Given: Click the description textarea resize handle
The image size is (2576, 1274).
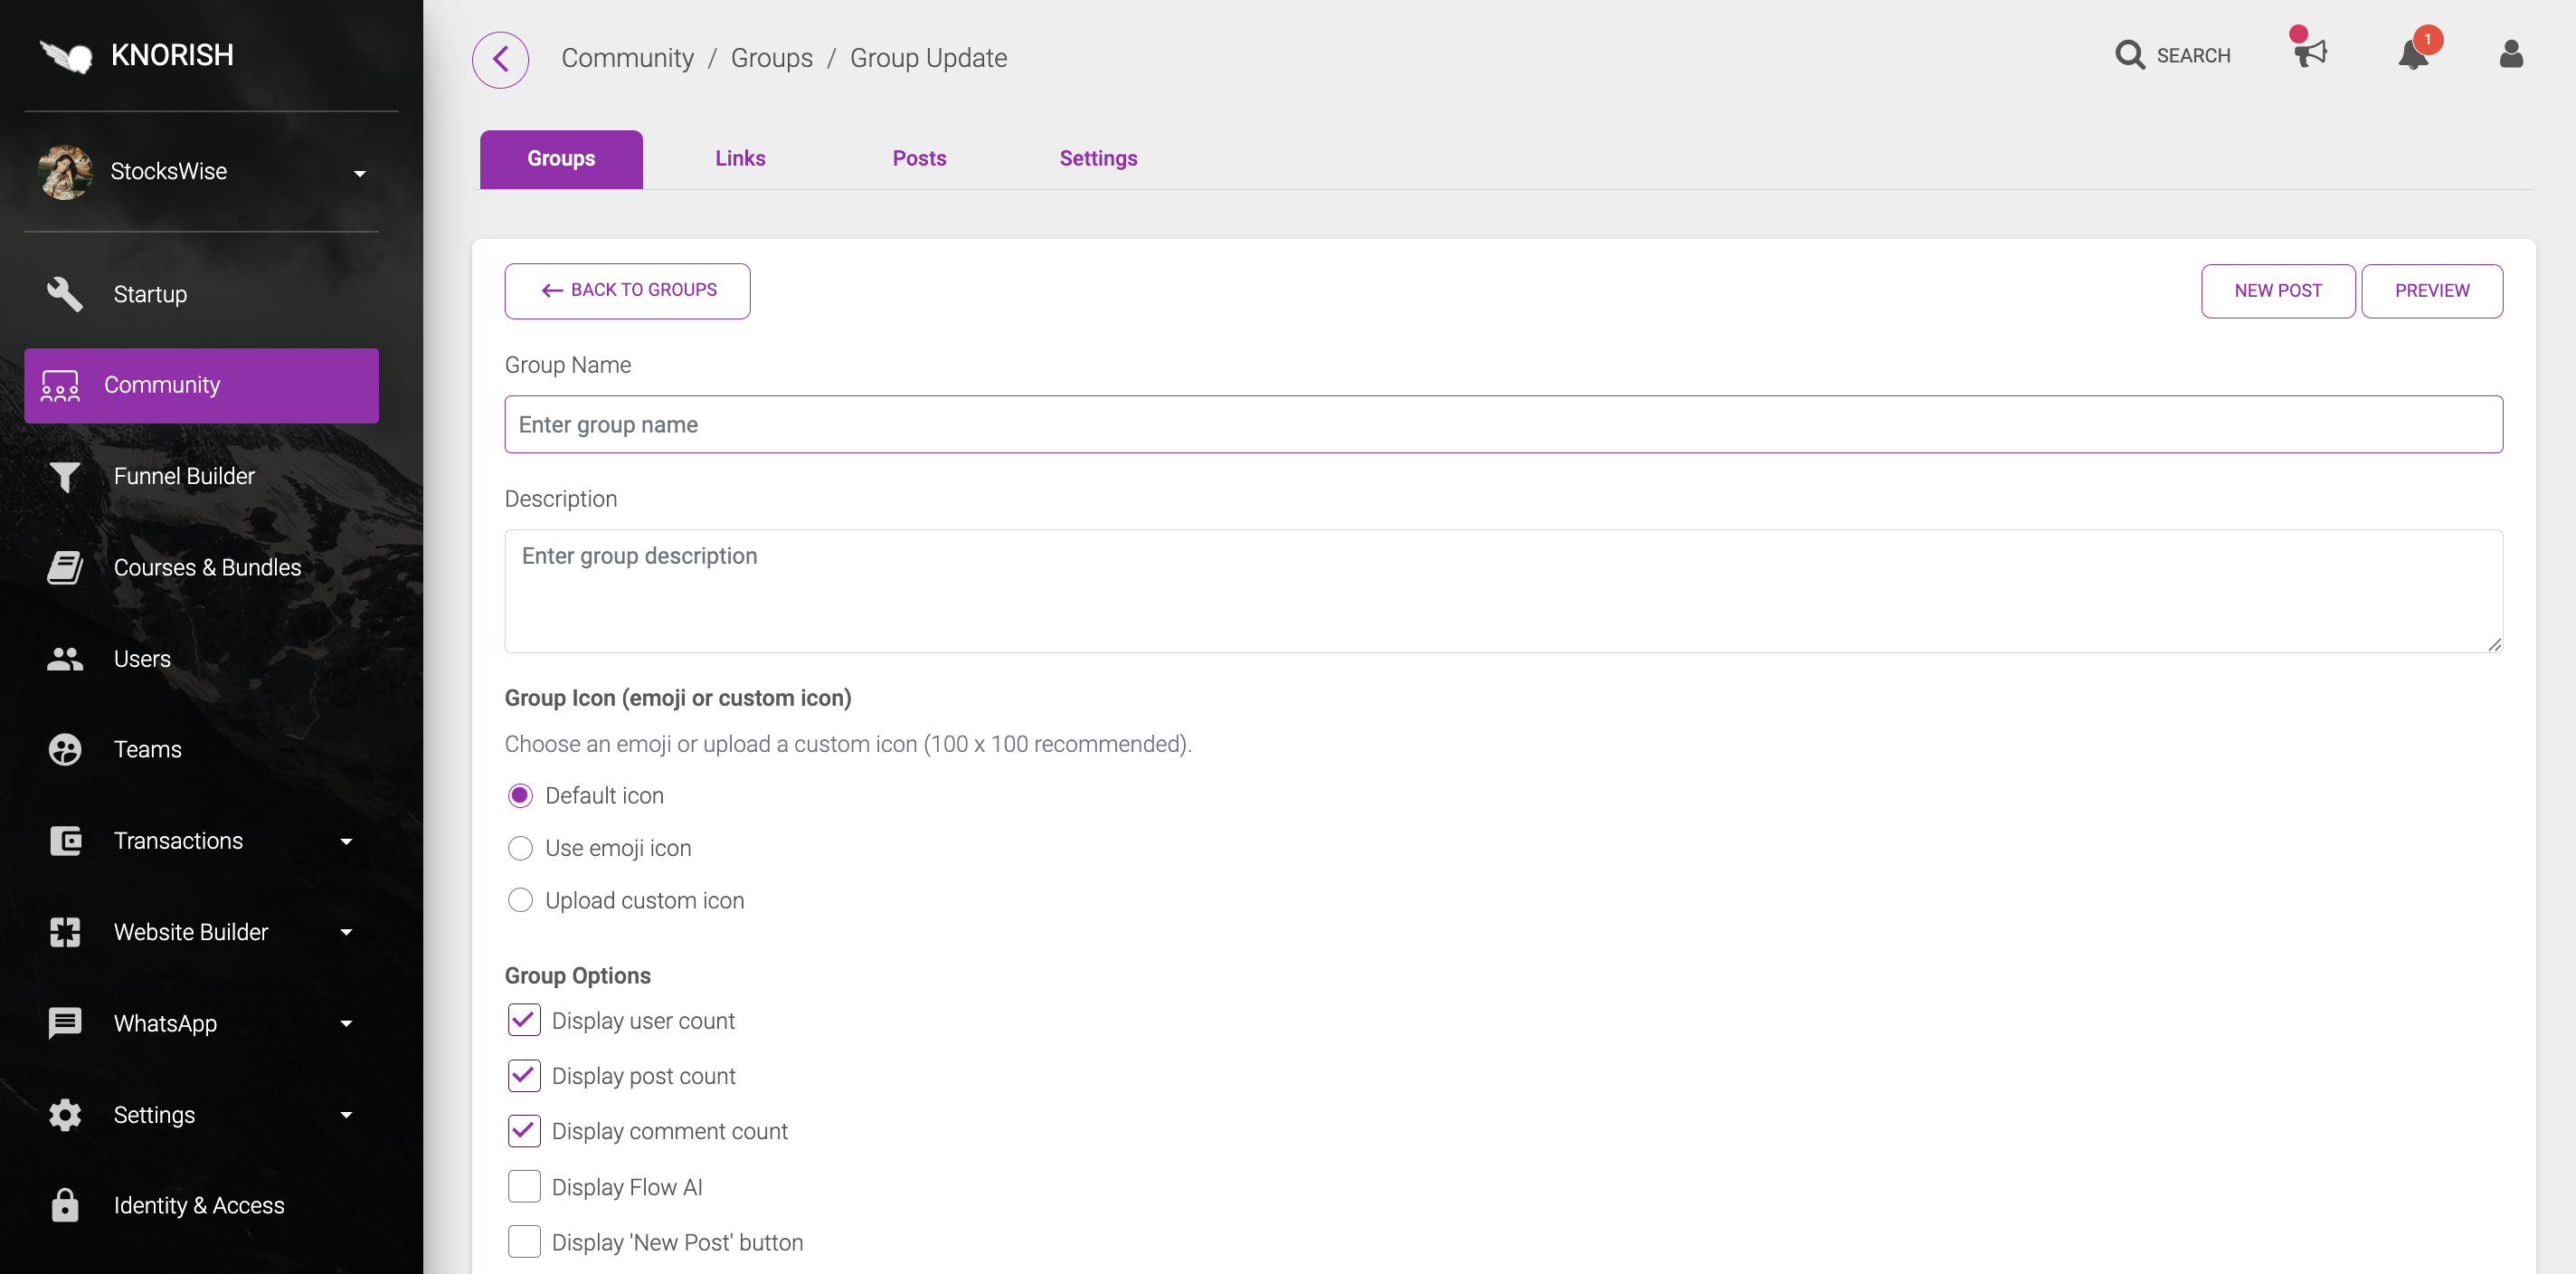Looking at the screenshot, I should (2494, 645).
